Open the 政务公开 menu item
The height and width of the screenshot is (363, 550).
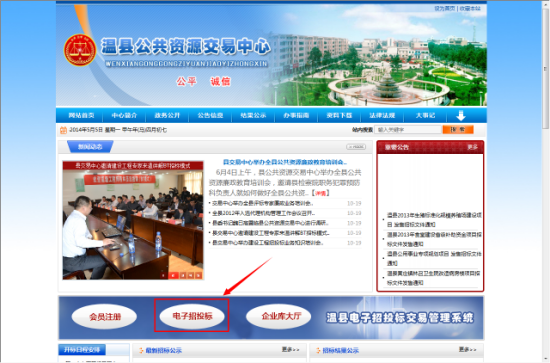click(167, 115)
